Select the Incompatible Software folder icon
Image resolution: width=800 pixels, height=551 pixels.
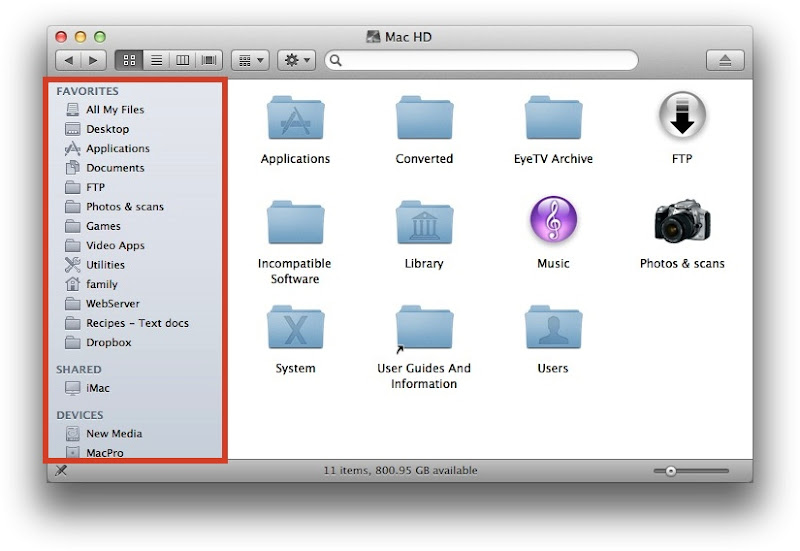pyautogui.click(x=295, y=222)
